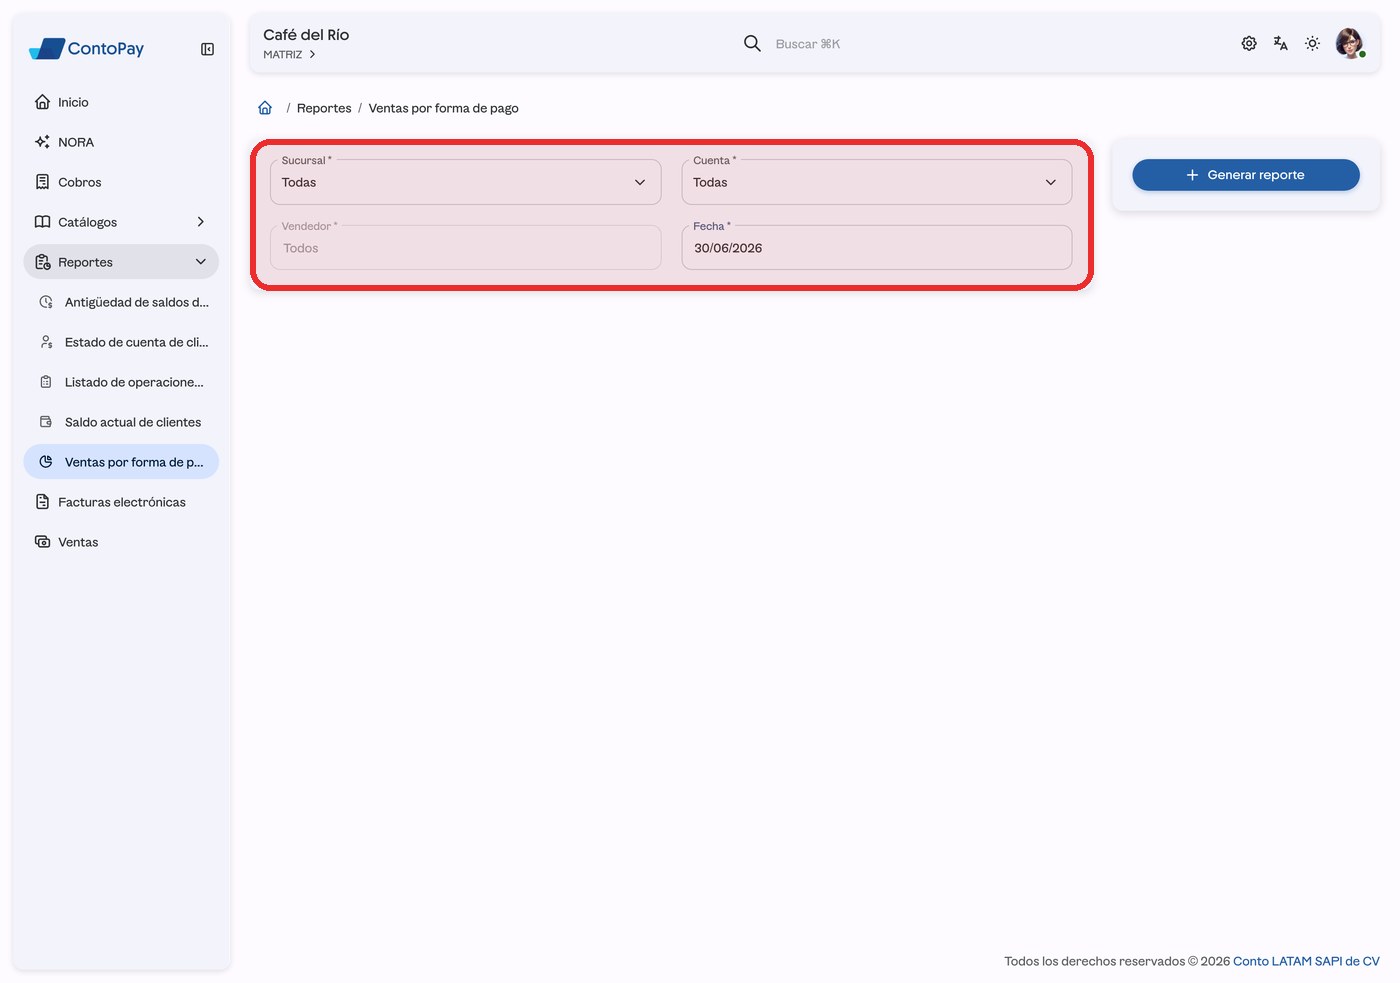Screen dimensions: 1400x983
Task: Open Facturas electrónicas section
Action: (x=121, y=502)
